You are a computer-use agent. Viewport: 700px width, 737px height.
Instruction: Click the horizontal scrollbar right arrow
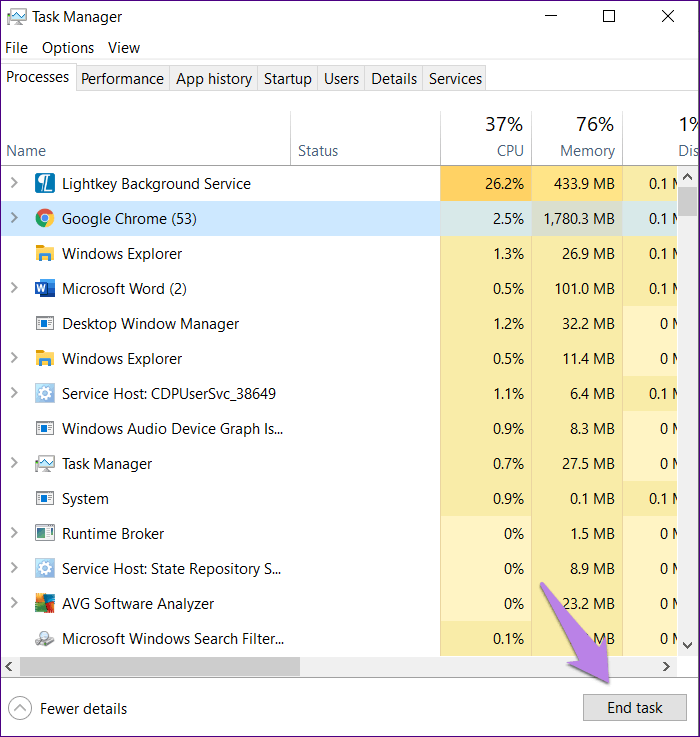(666, 666)
